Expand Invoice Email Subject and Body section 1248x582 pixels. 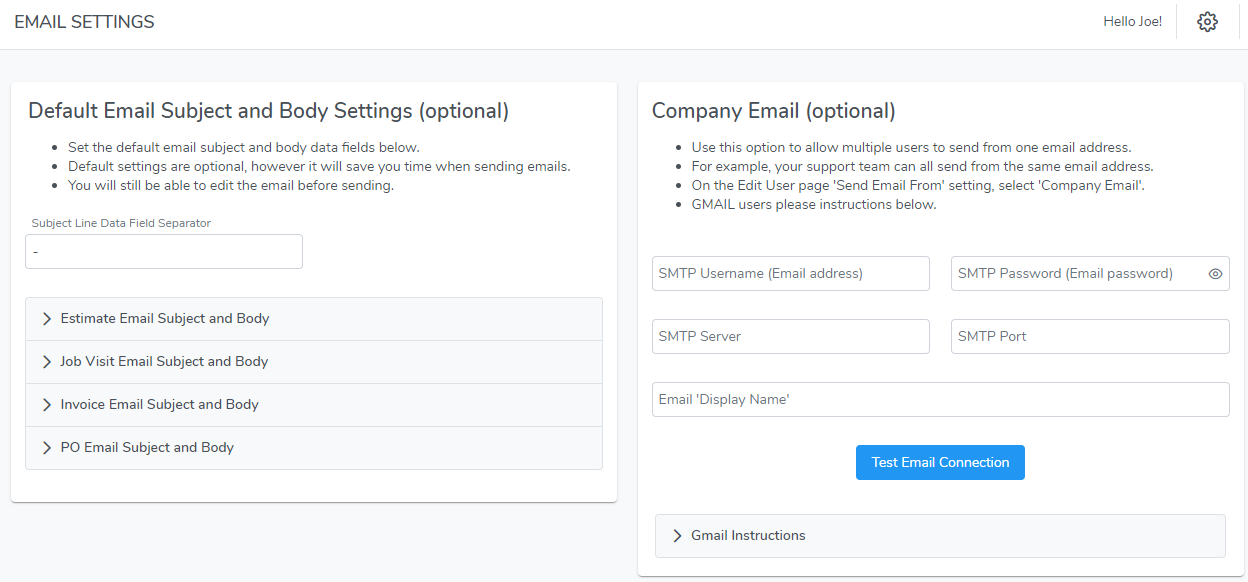[160, 404]
